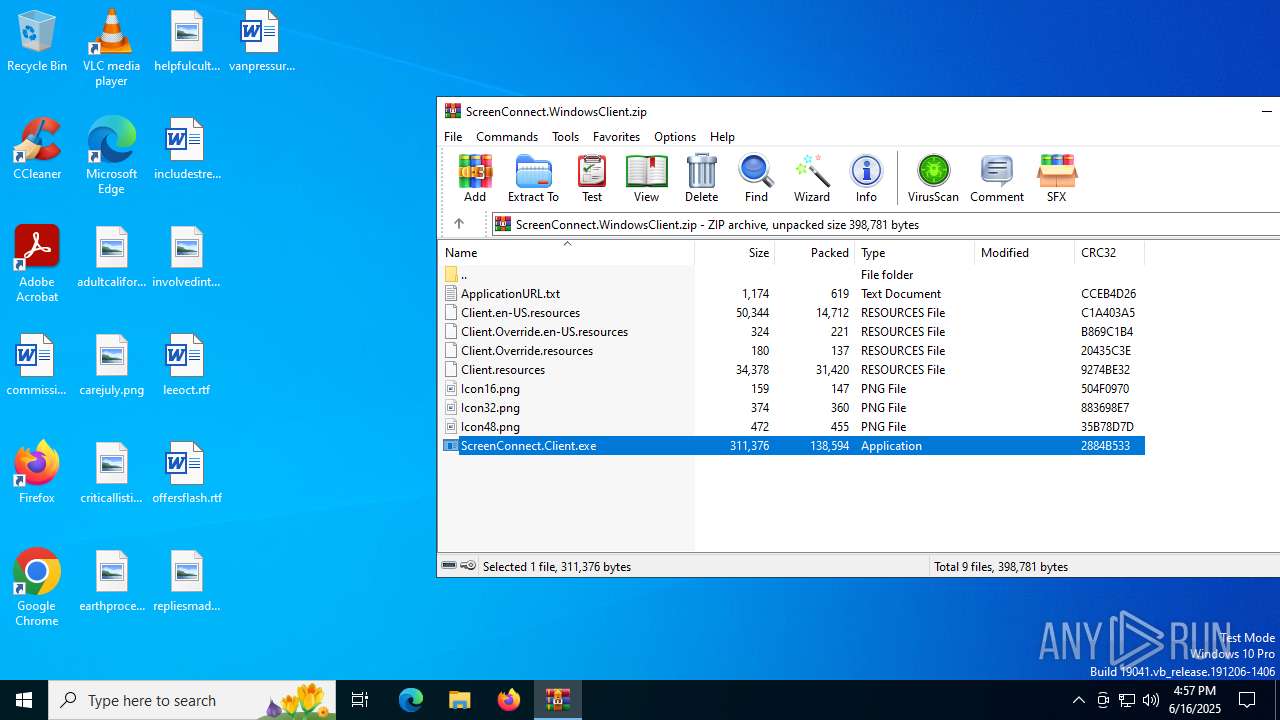Select Client.en-US.resources file
Viewport: 1280px width, 720px height.
pos(793,312)
